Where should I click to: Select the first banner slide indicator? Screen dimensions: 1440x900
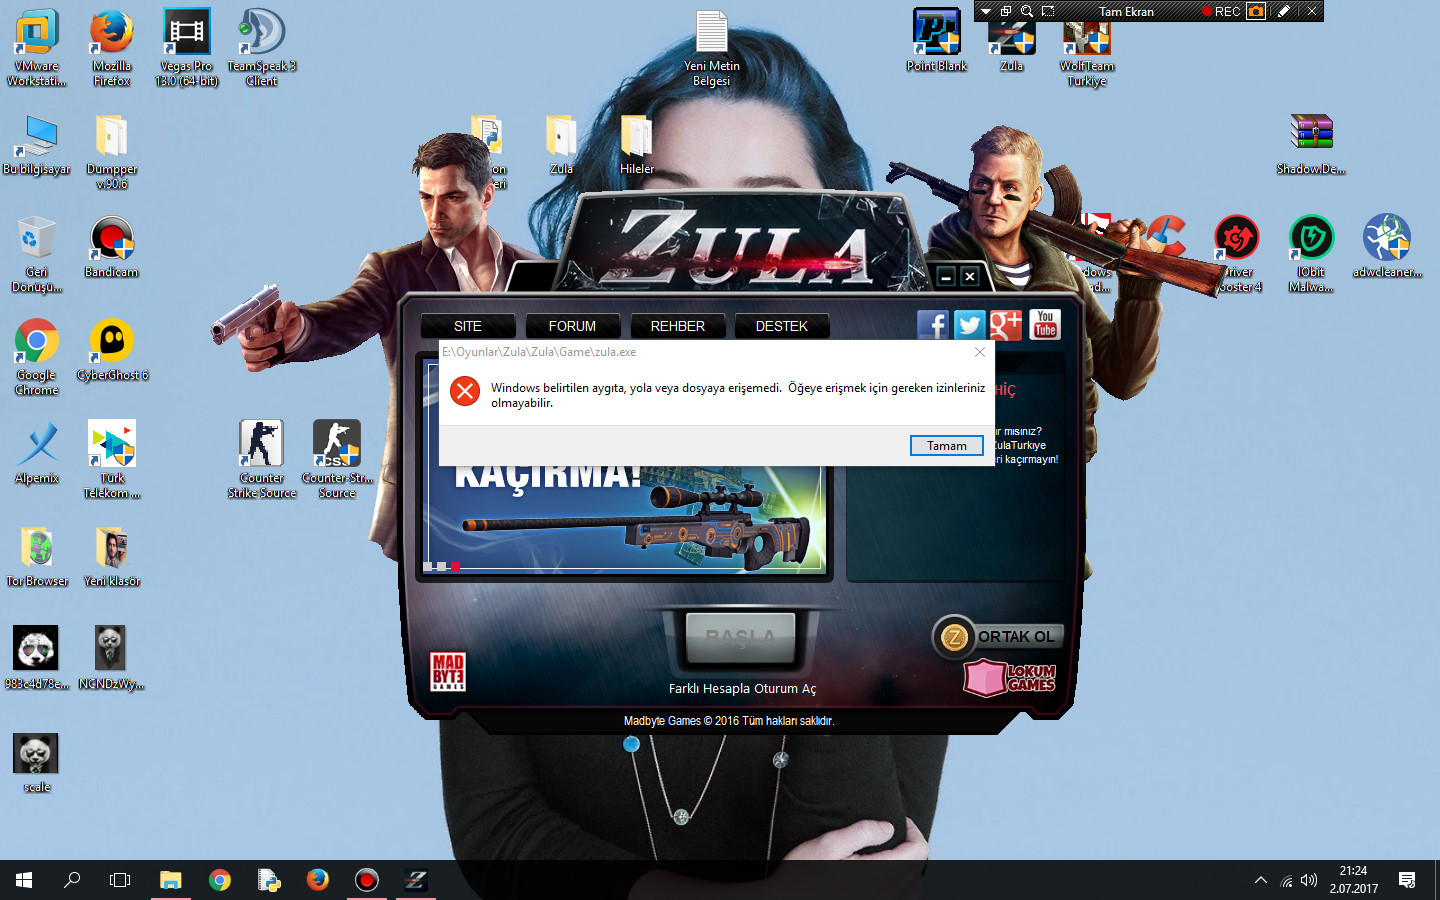coord(428,567)
